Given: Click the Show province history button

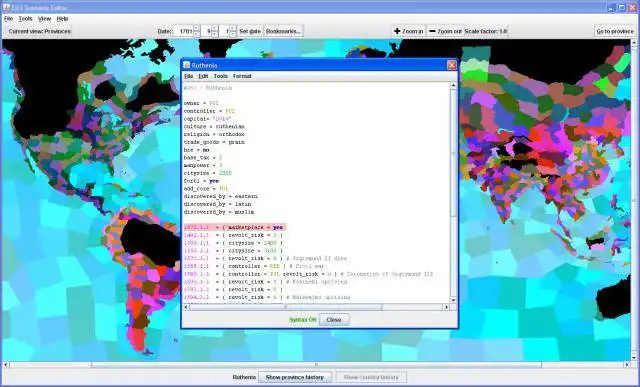Looking at the screenshot, I should pyautogui.click(x=295, y=377).
